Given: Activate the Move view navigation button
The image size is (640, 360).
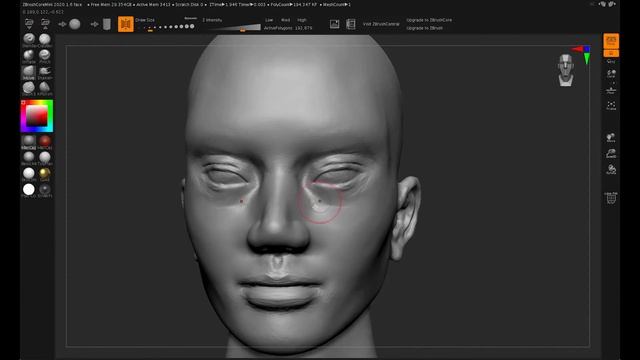Looking at the screenshot, I should click(x=611, y=138).
